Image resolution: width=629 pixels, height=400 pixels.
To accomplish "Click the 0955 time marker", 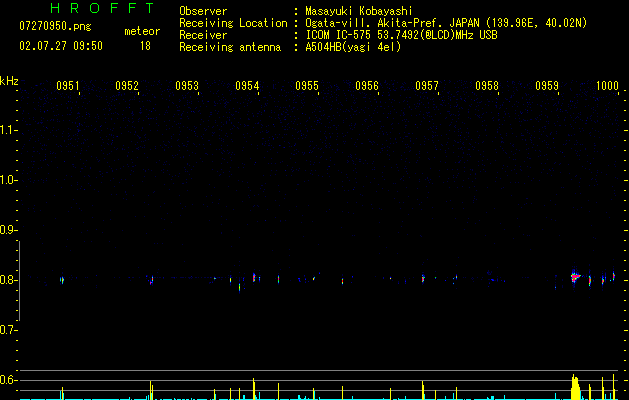I will (x=306, y=86).
